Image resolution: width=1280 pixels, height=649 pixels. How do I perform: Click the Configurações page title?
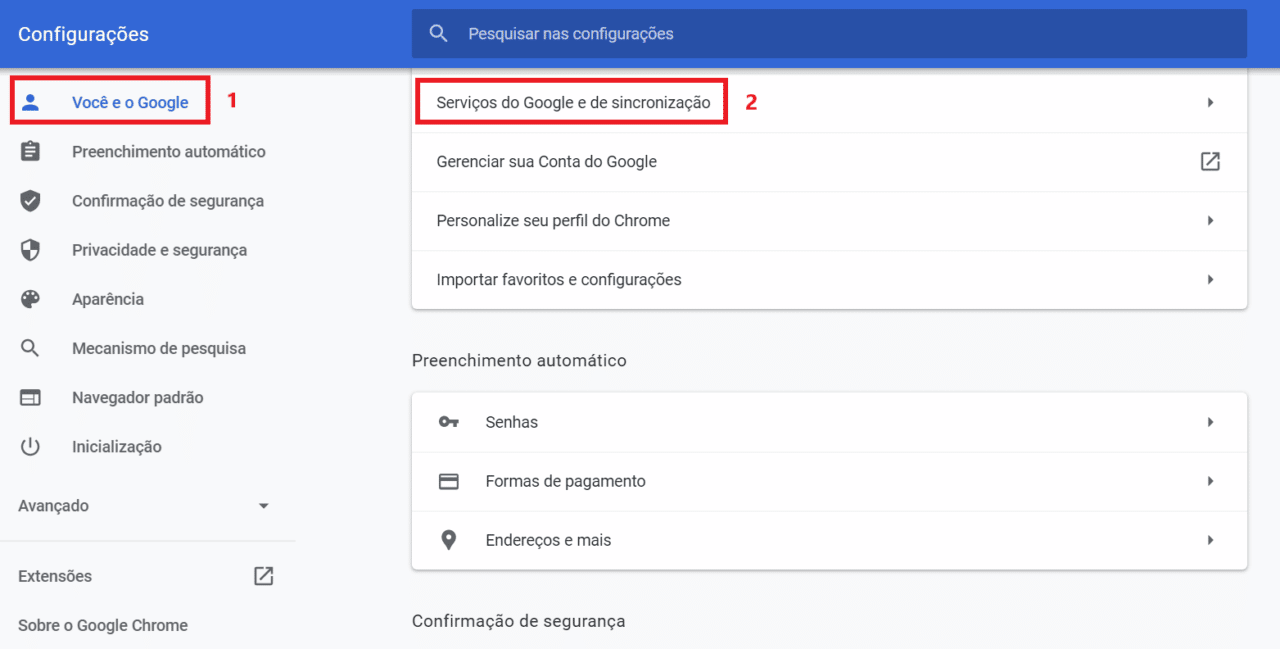point(83,34)
